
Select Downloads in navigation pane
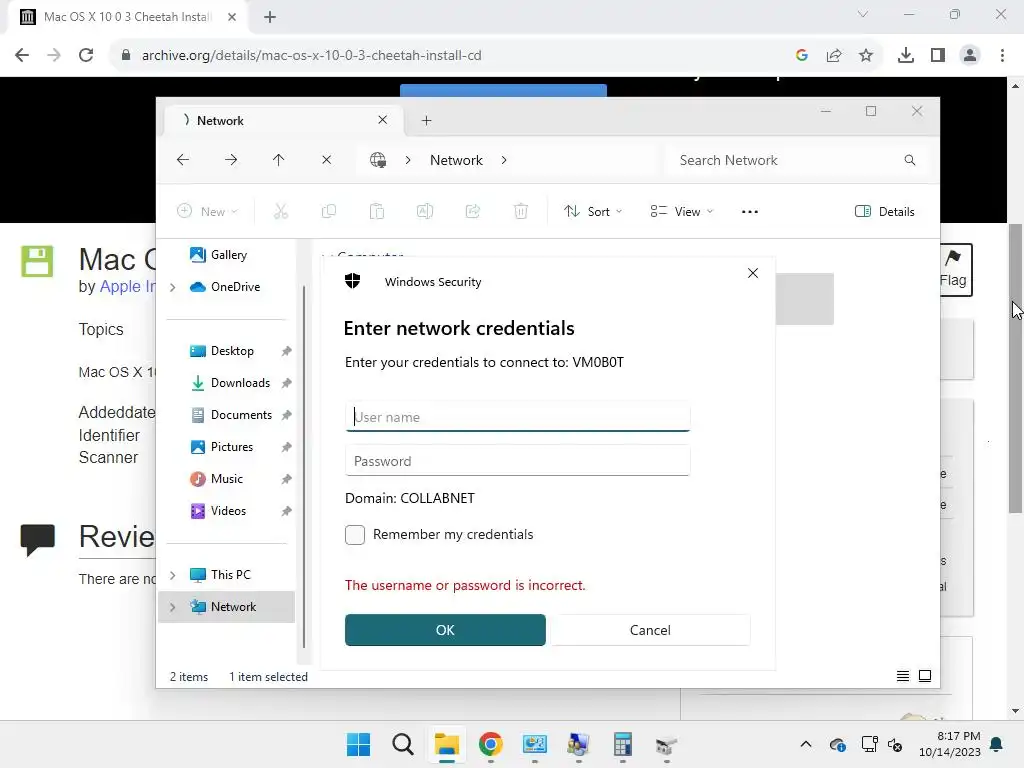coord(240,383)
